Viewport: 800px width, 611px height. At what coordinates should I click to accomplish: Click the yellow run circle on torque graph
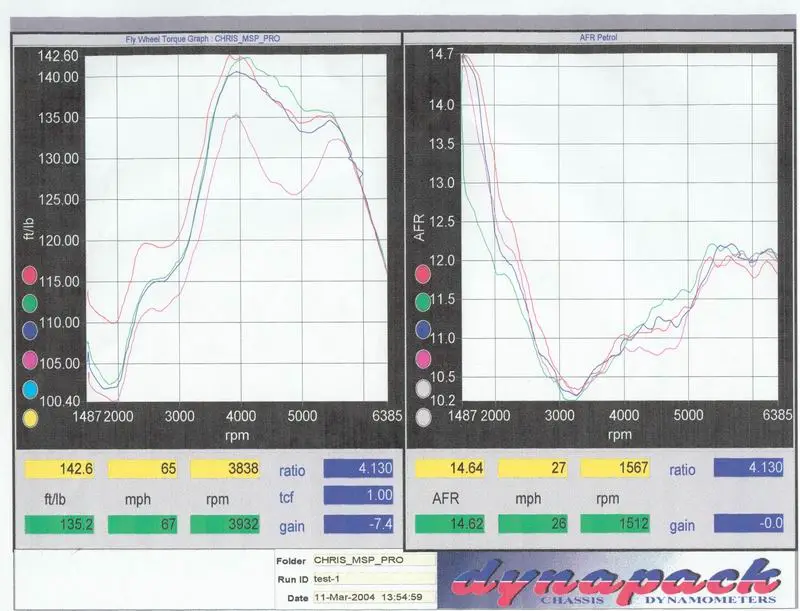[x=31, y=418]
